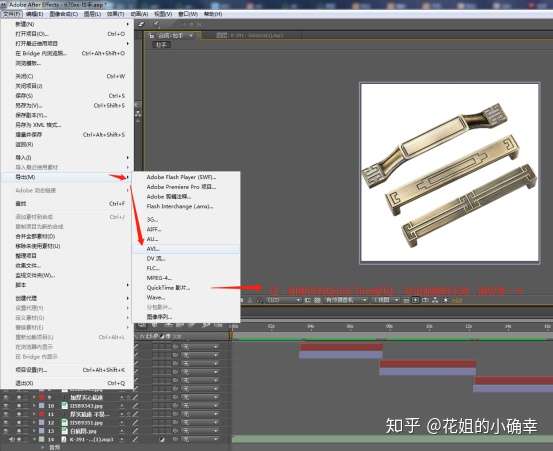Mute audio of layer 14 mp3

pyautogui.click(x=12, y=439)
